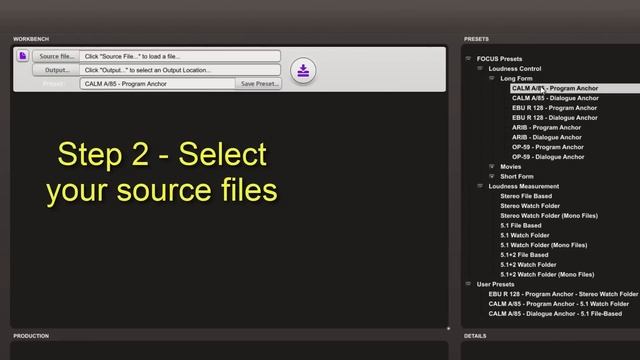Click the Output... location button
This screenshot has width=640, height=360.
[x=56, y=70]
